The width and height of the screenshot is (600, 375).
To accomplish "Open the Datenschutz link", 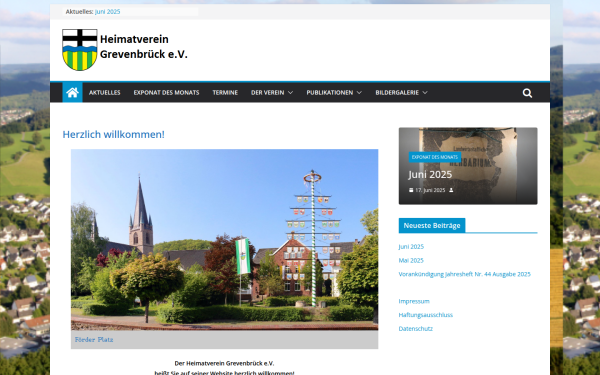I will pyautogui.click(x=416, y=329).
